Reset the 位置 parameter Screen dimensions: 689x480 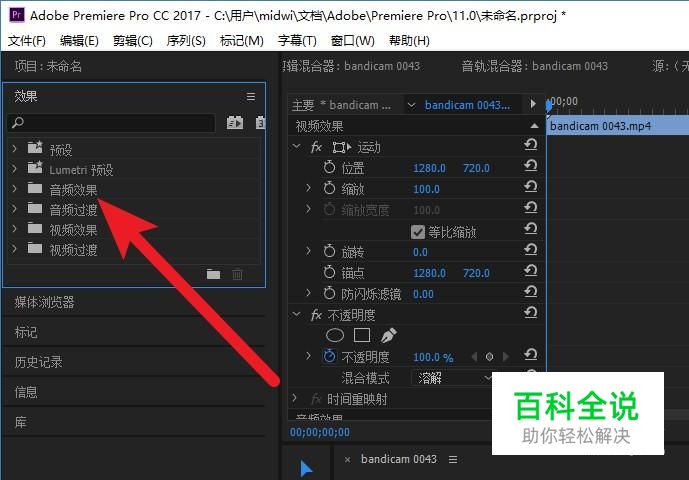[531, 165]
